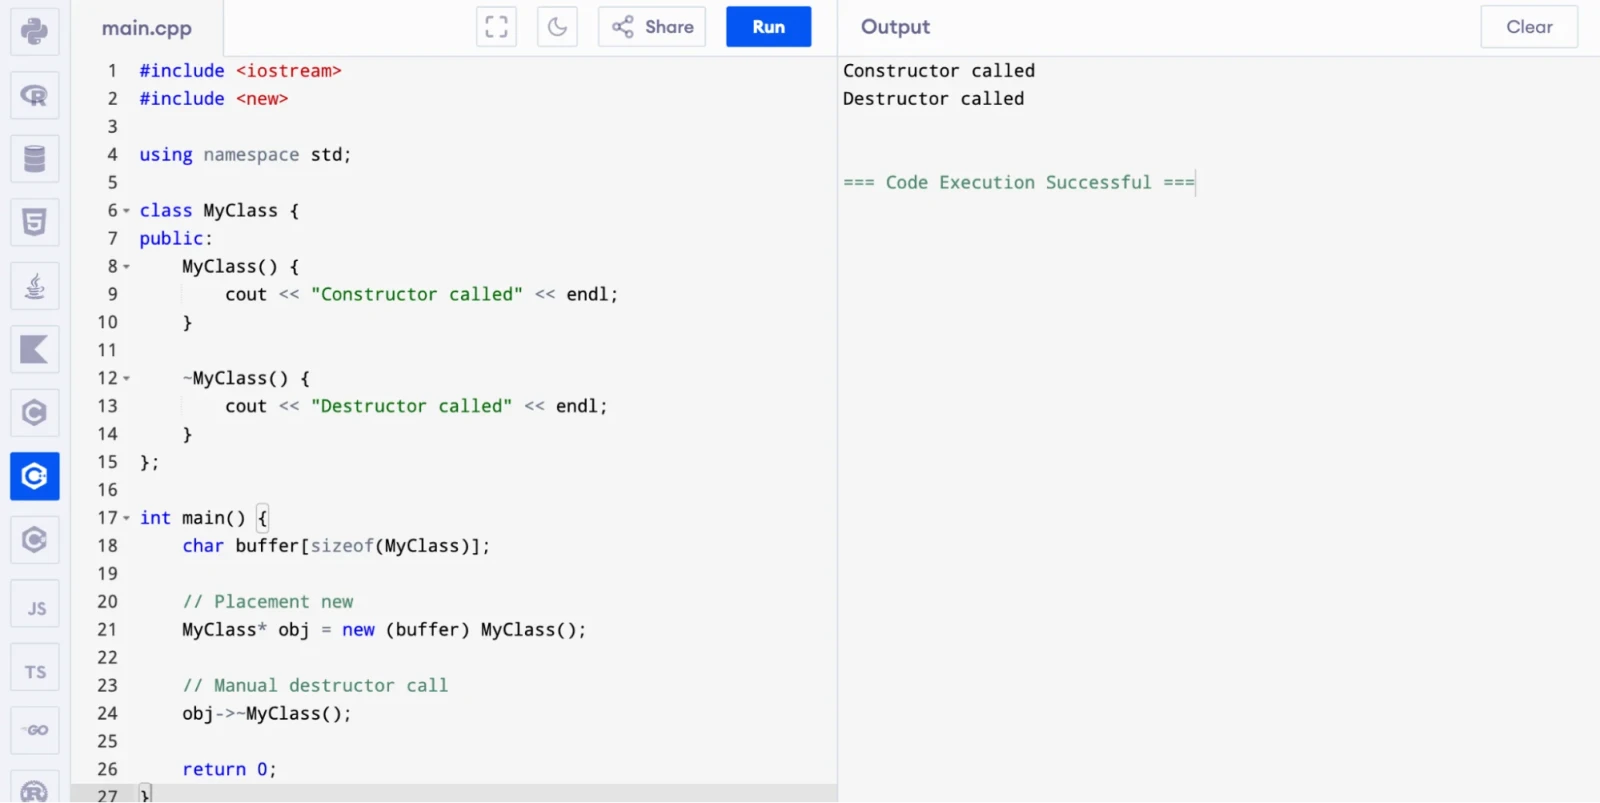
Task: Place cursor on '#include <iostream>' line
Action: tap(240, 71)
